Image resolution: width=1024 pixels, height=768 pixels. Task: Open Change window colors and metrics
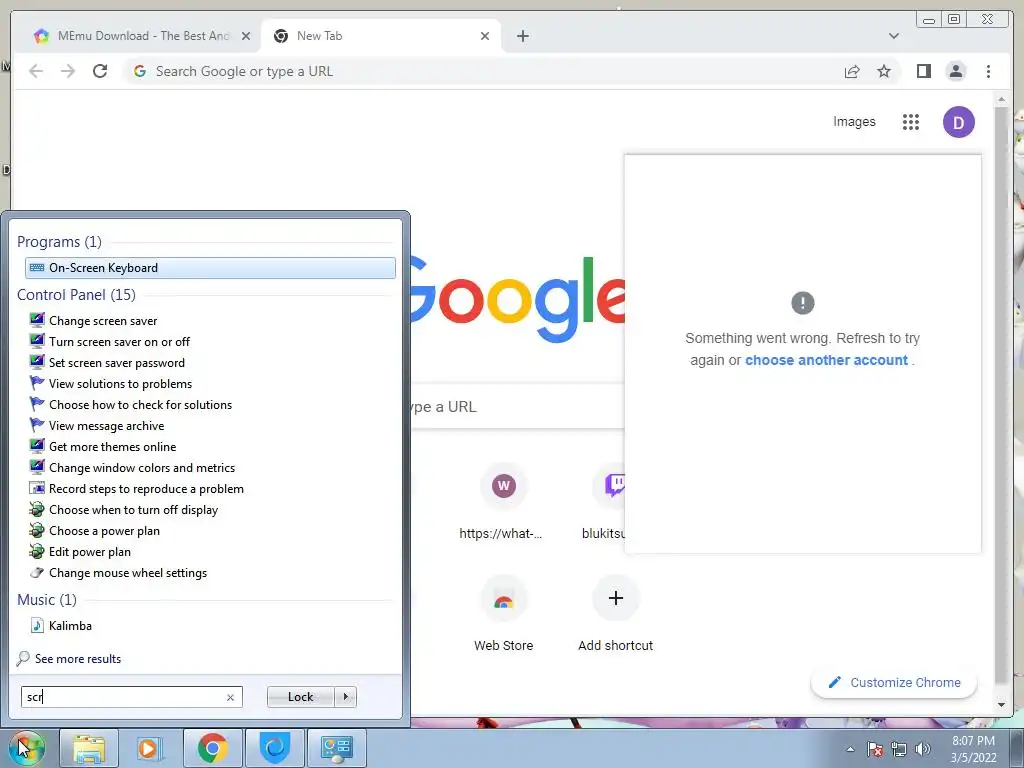[x=142, y=468]
